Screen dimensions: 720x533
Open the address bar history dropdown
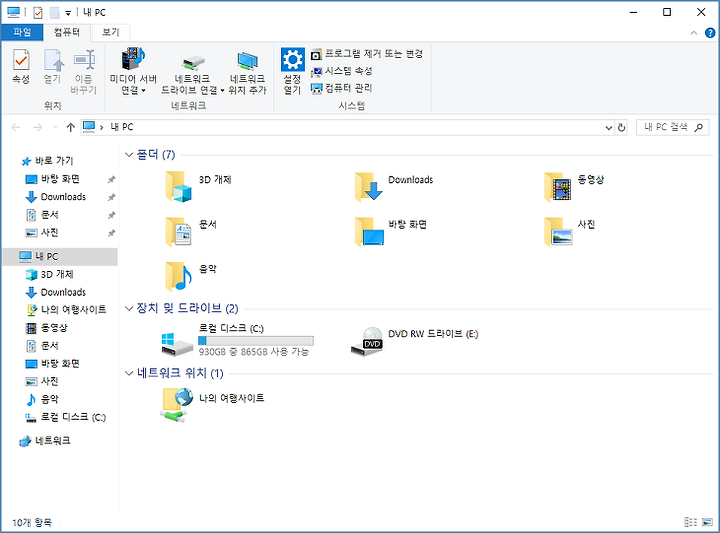[x=608, y=128]
